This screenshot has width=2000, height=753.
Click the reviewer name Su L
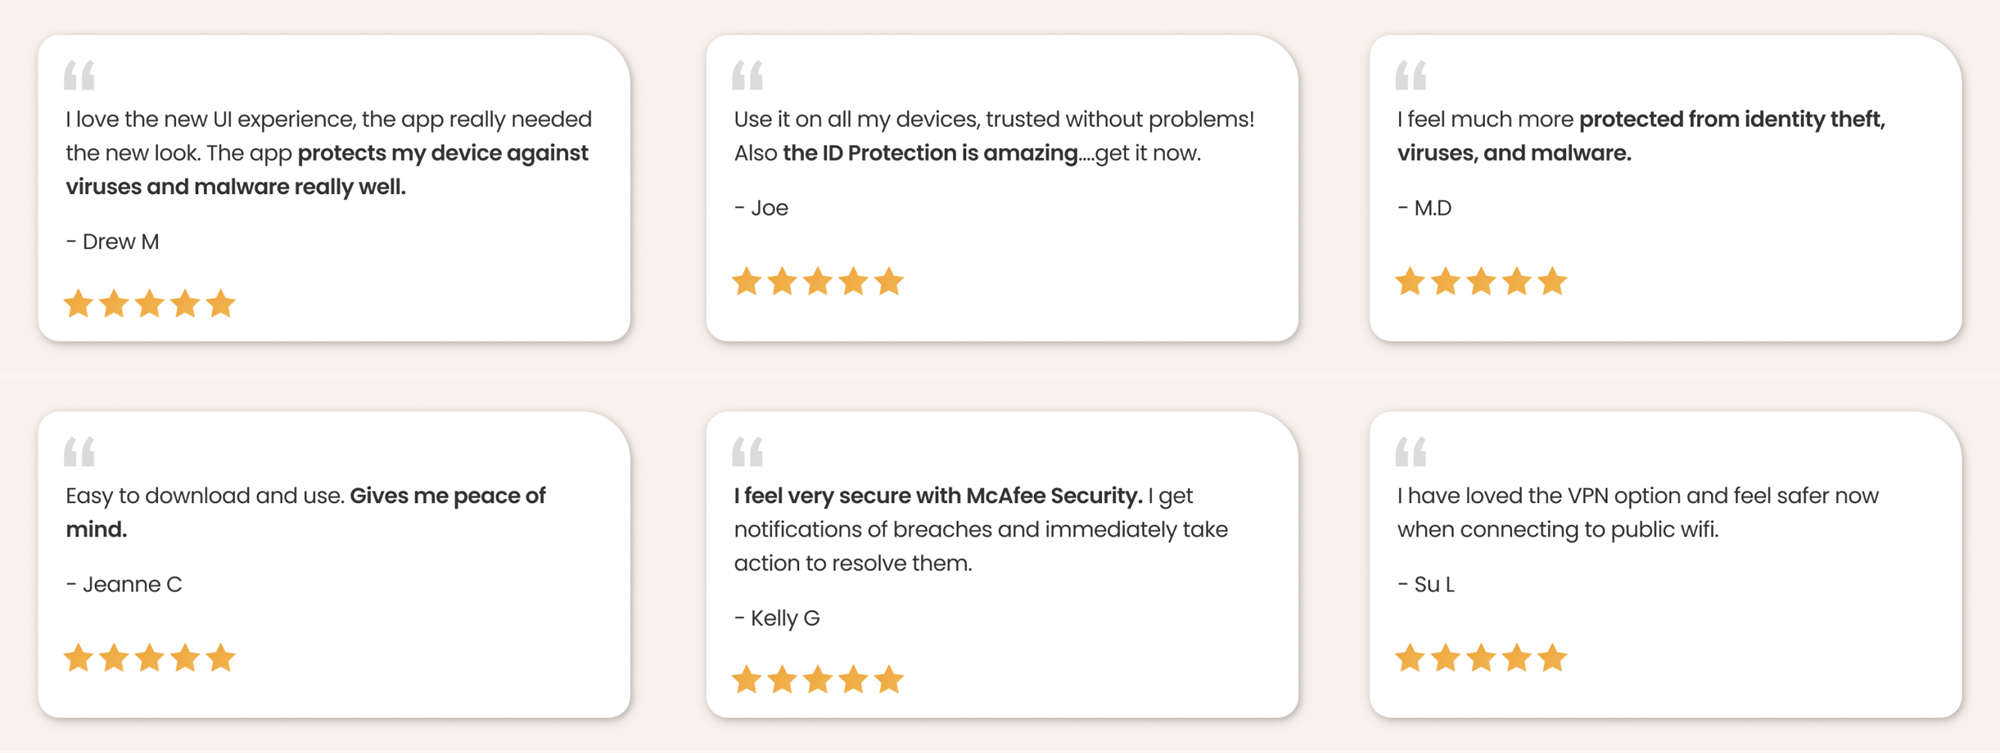pos(1434,584)
